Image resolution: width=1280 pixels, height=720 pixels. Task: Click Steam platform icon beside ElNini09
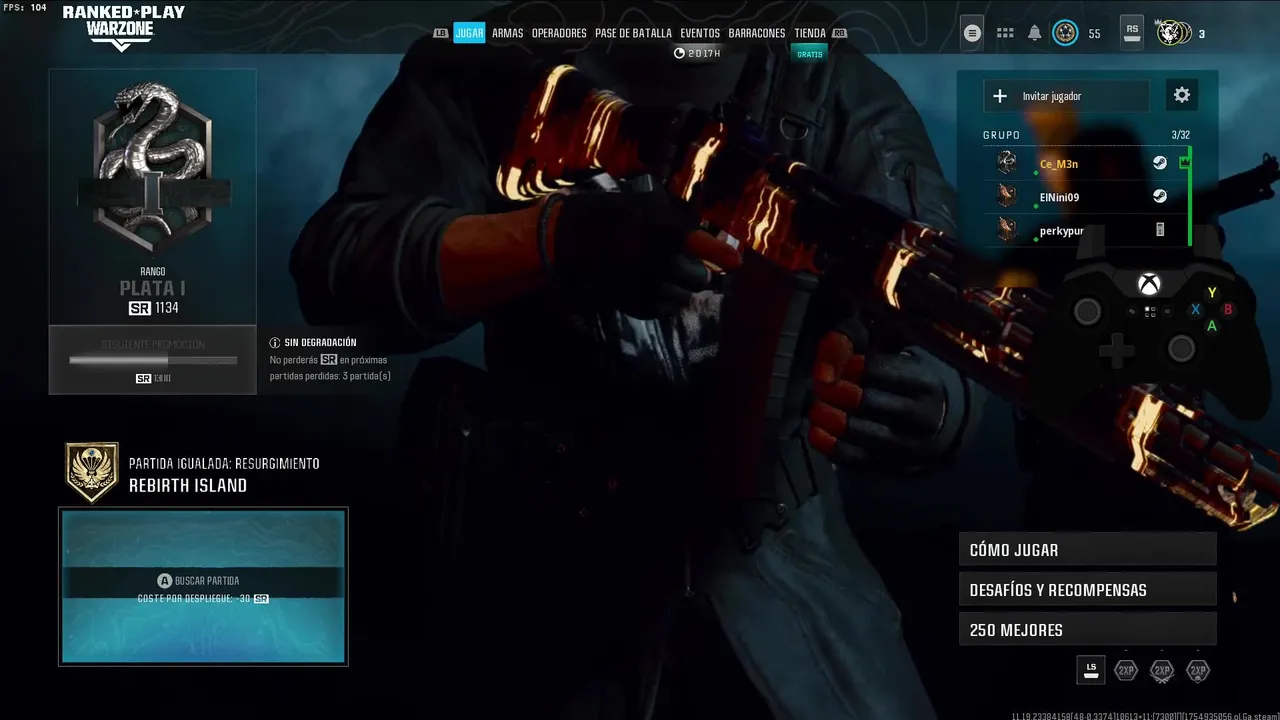click(x=1160, y=196)
